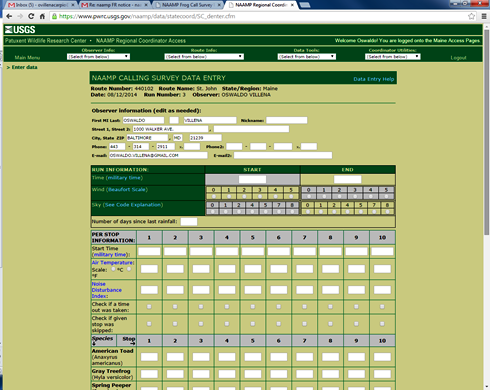490x390 pixels.
Task: Open the Data Entry Help link
Action: pos(374,79)
